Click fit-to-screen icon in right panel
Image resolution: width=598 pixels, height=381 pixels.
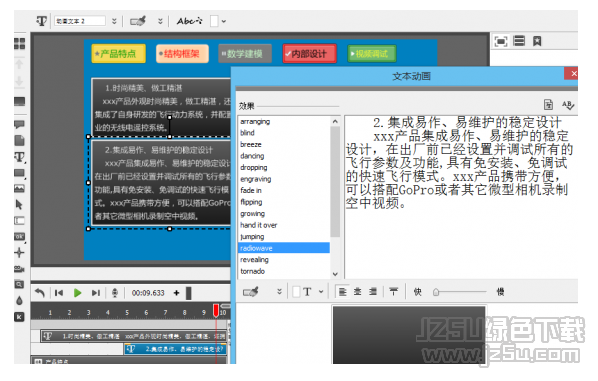[501, 41]
